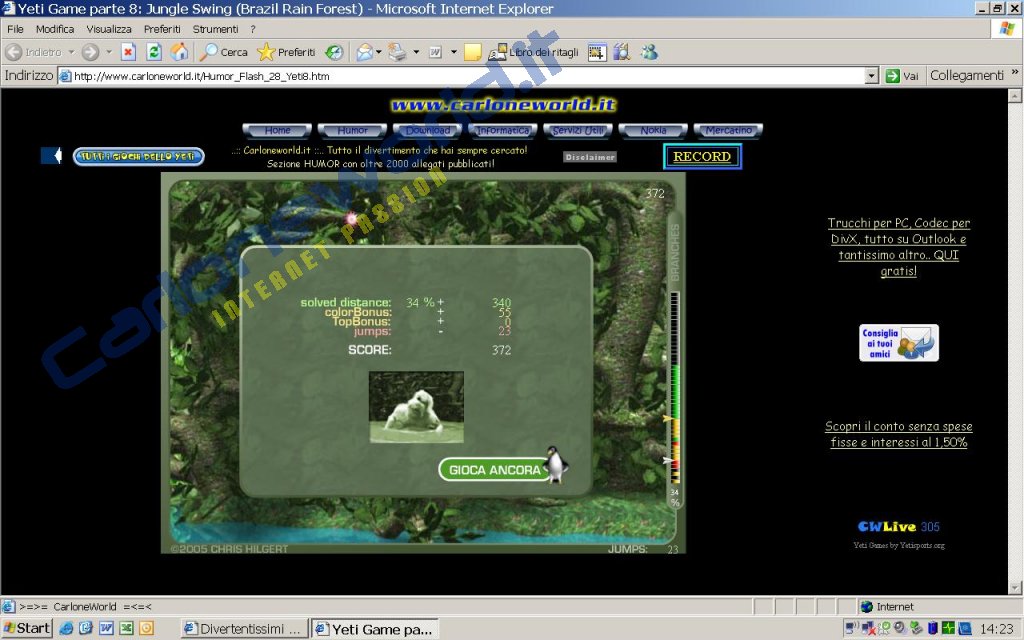Launch Word from quick launch bar
1024x640 pixels.
(106, 628)
